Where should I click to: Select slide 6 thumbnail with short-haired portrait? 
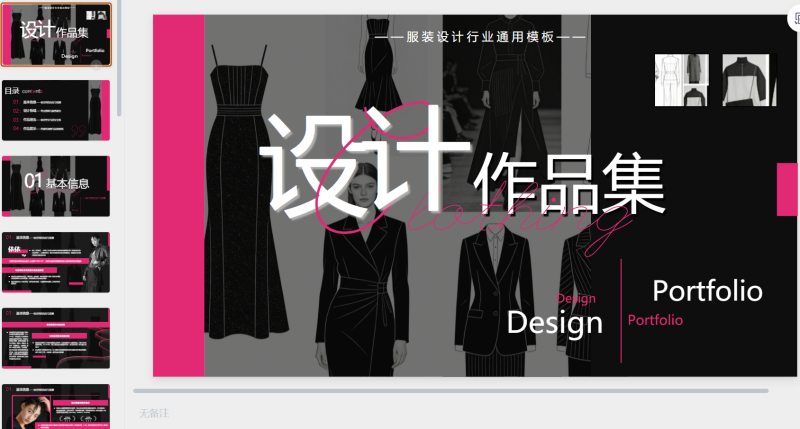pyautogui.click(x=56, y=407)
